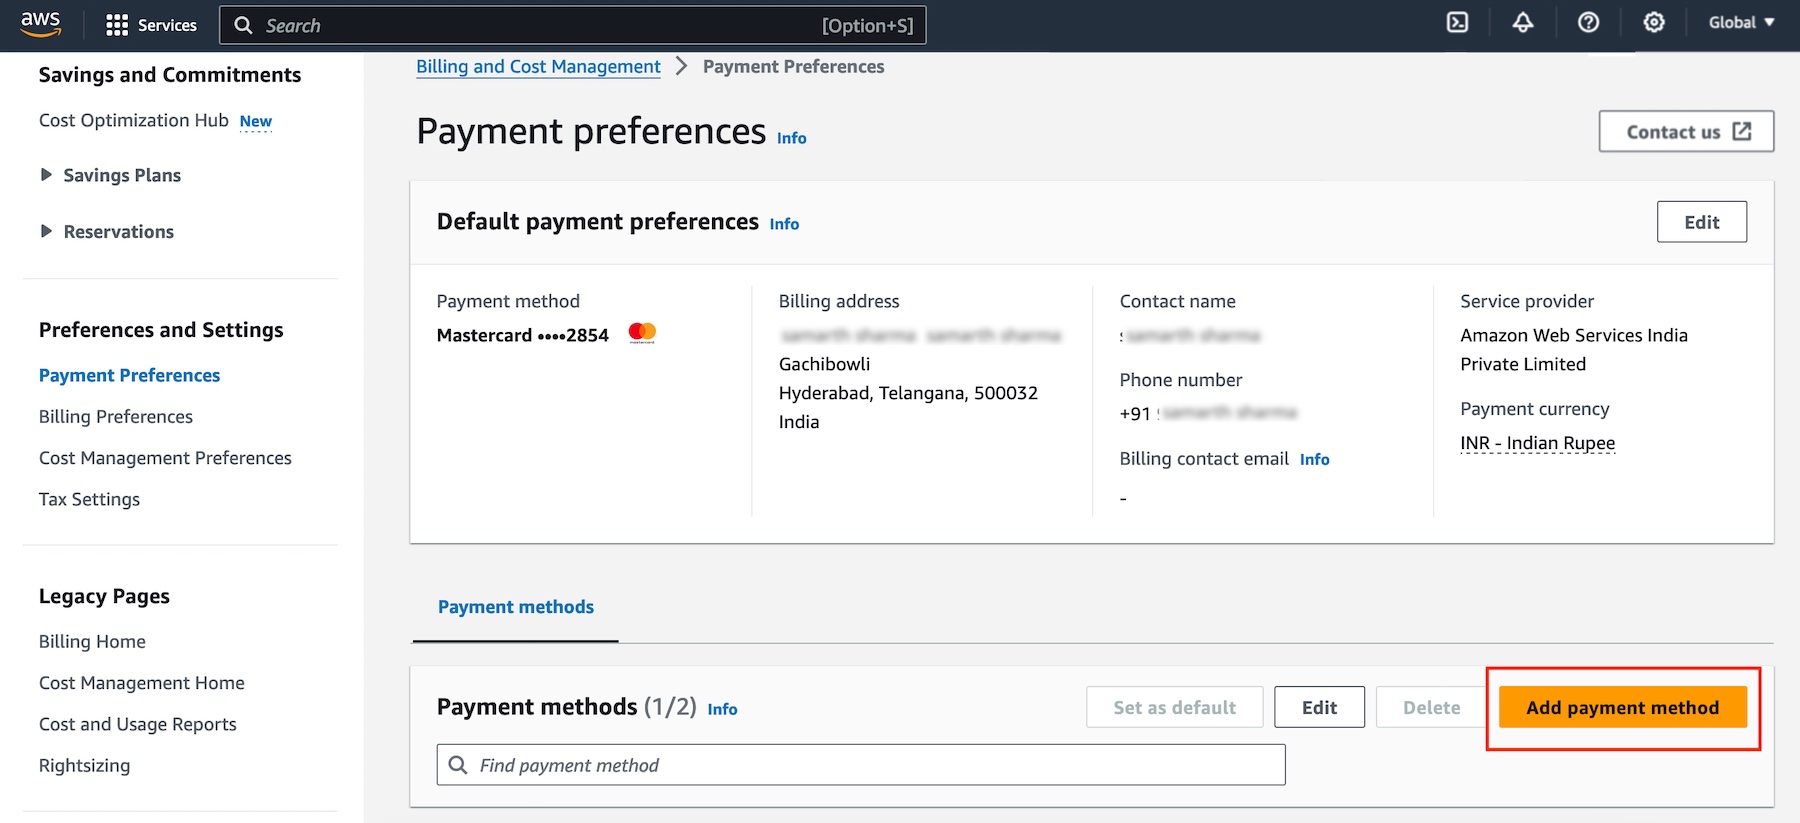
Task: Open the settings gear icon
Action: tap(1654, 22)
